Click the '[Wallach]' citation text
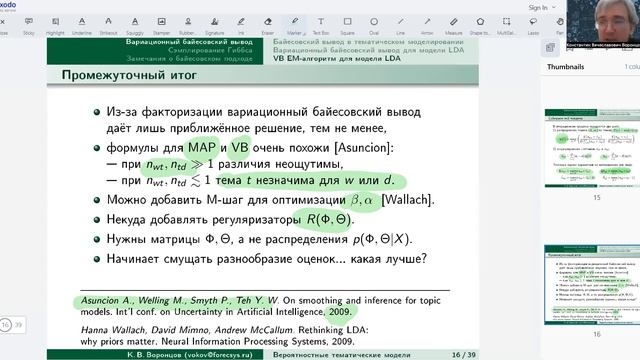640x360 pixels. [x=407, y=200]
